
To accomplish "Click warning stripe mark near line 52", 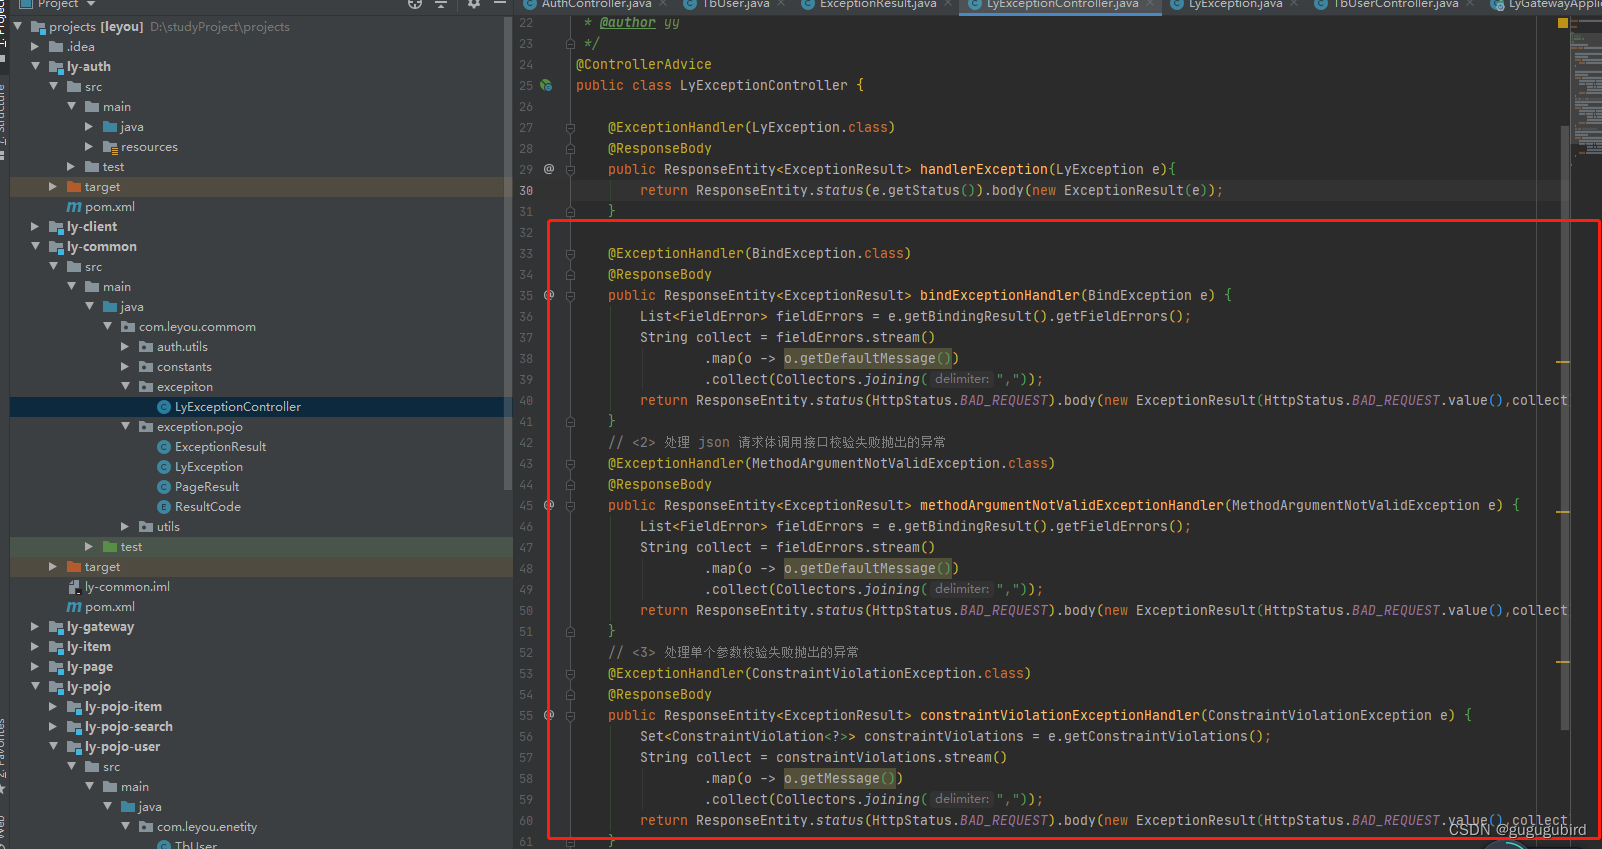I will click(x=1563, y=662).
